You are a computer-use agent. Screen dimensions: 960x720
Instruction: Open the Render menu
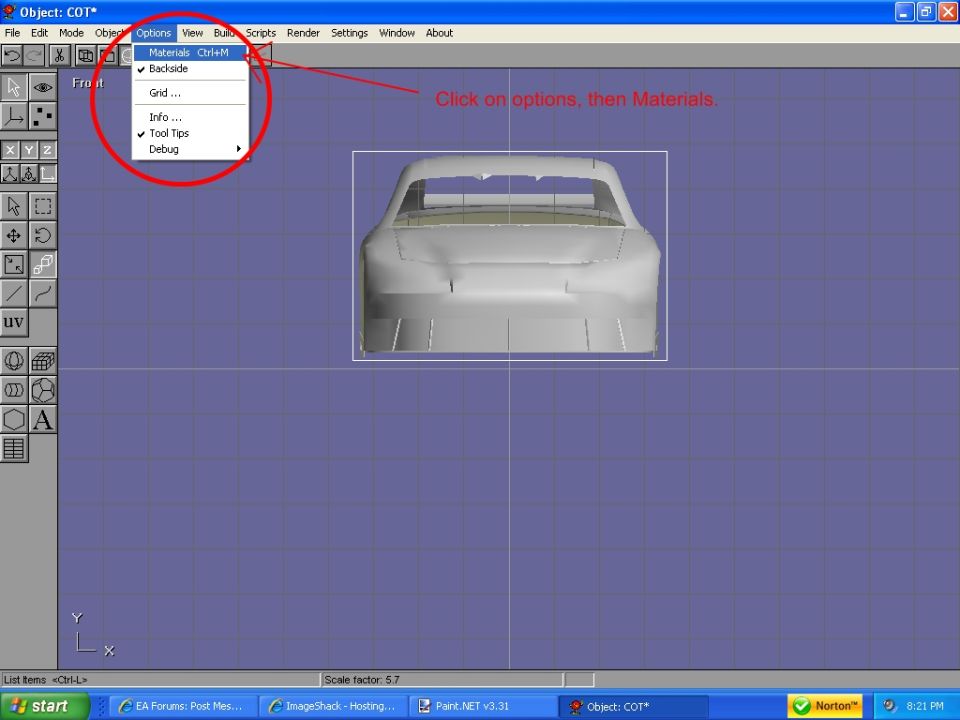(x=303, y=33)
